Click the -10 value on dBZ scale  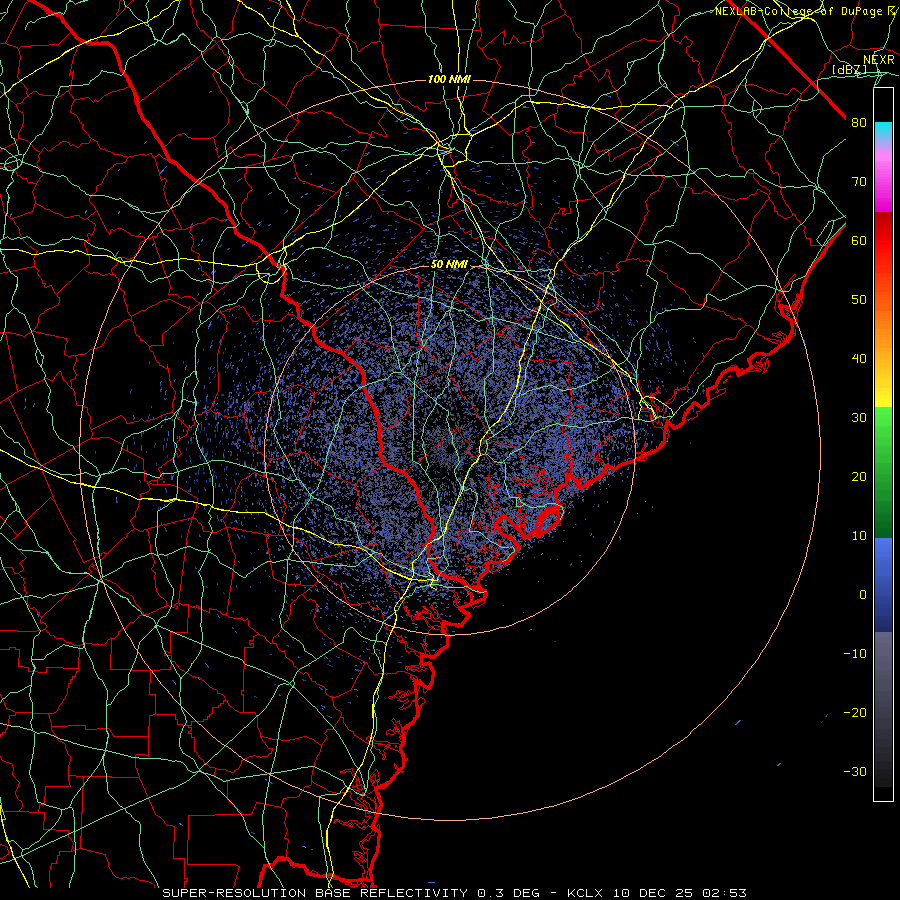coord(855,654)
